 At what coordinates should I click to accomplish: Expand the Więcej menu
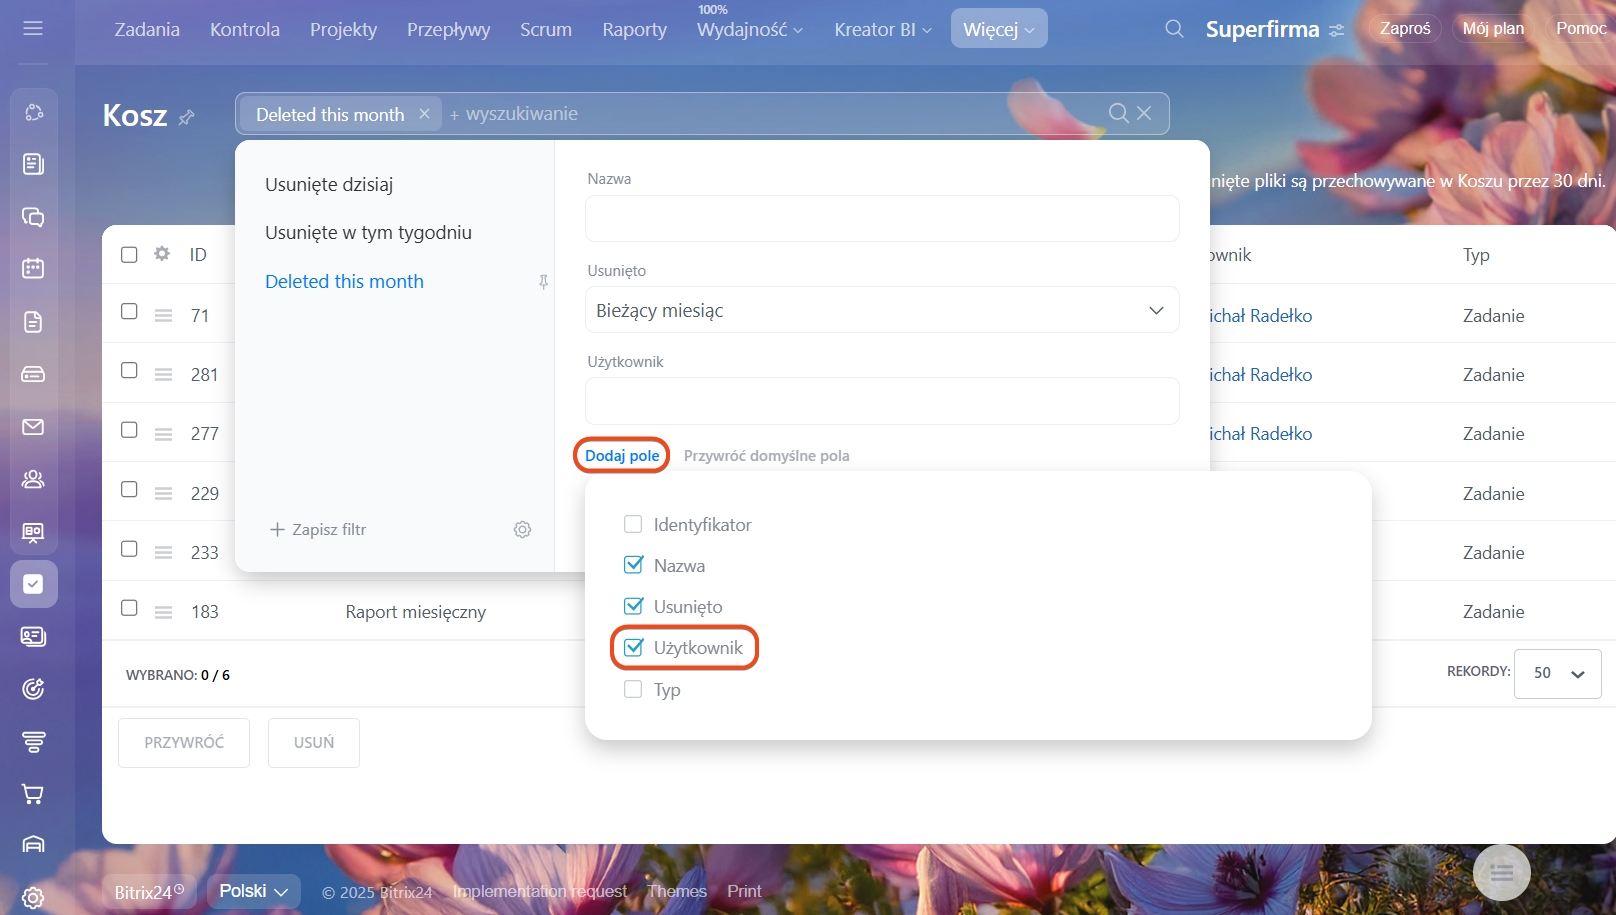pyautogui.click(x=999, y=29)
